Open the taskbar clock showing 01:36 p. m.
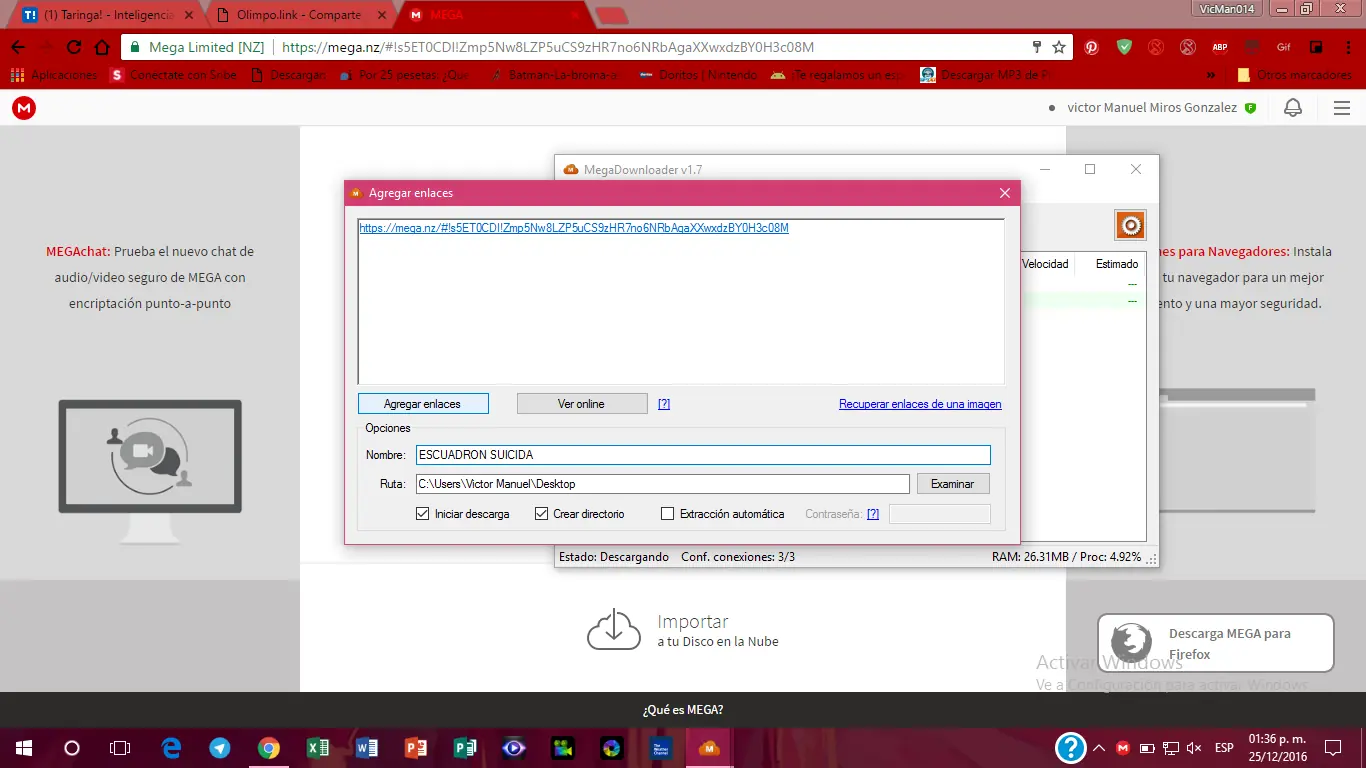The width and height of the screenshot is (1366, 768). [1275, 747]
